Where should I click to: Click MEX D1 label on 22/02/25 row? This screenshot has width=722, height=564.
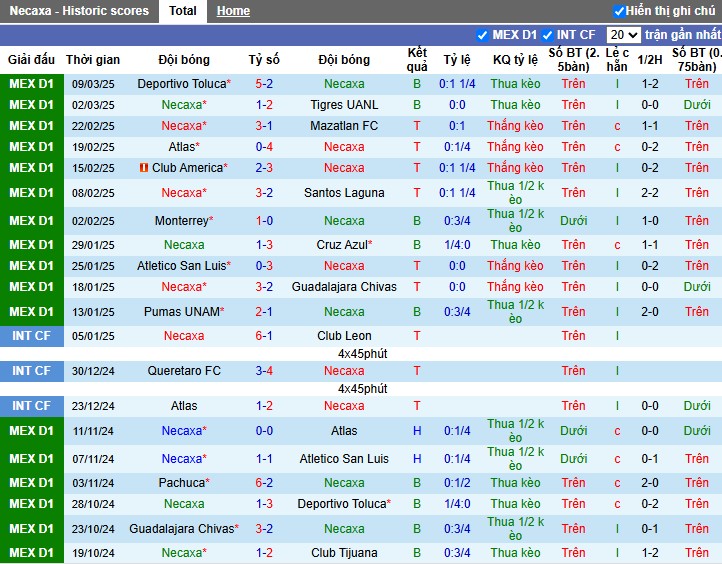click(31, 126)
